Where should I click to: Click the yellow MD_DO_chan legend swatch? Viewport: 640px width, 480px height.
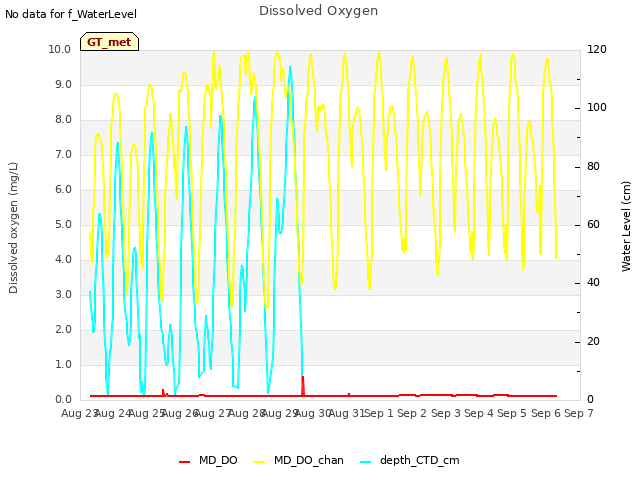260,462
